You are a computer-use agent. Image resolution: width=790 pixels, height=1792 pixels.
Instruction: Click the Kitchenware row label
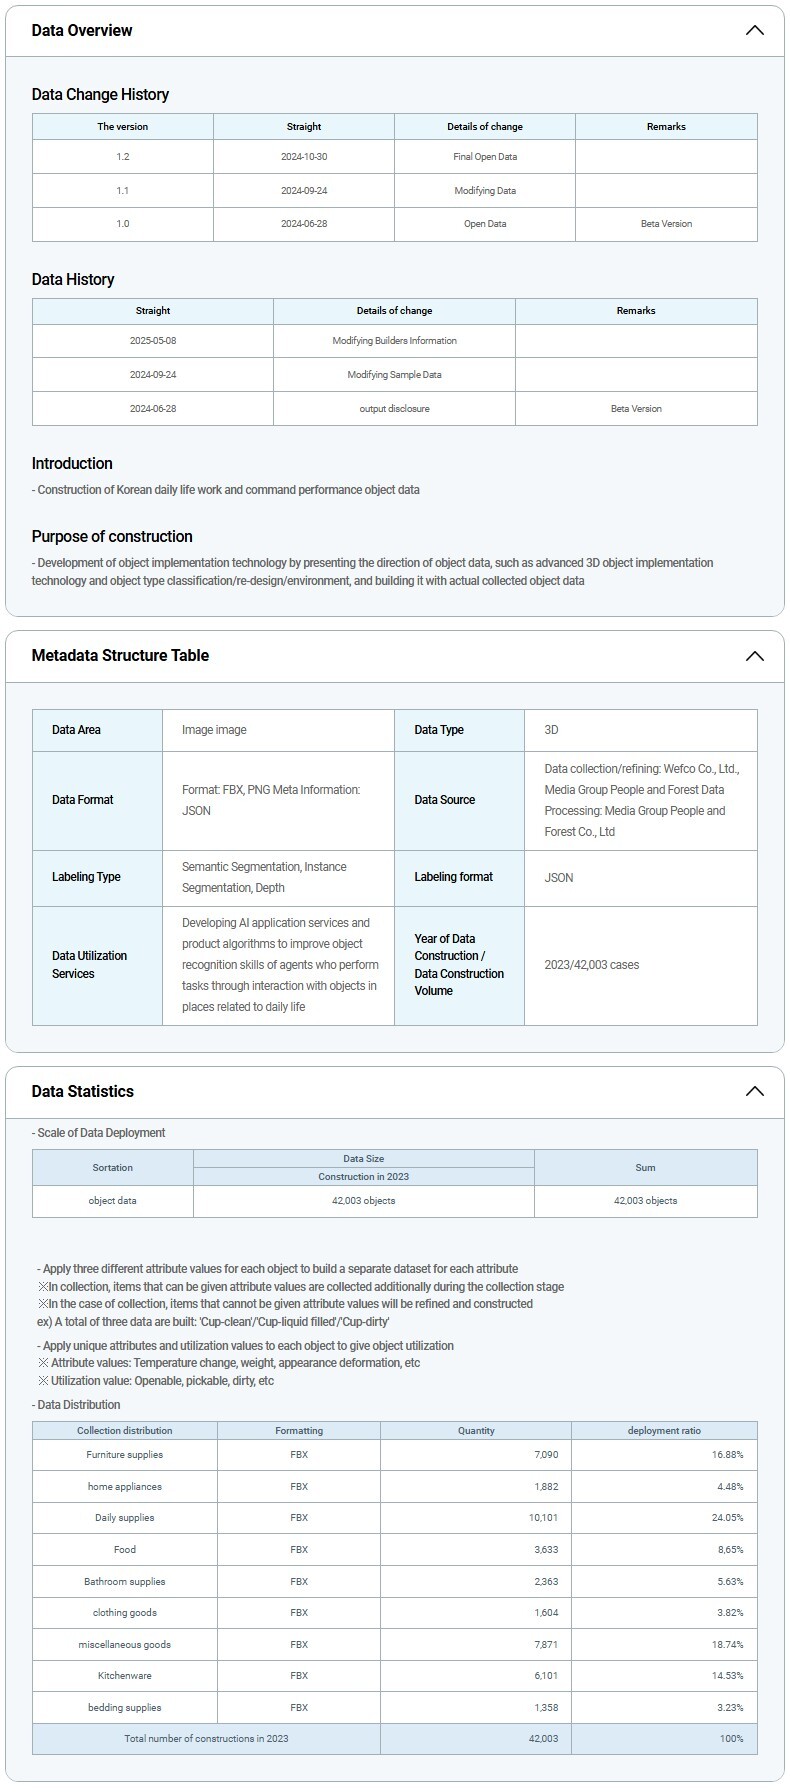coord(124,1676)
